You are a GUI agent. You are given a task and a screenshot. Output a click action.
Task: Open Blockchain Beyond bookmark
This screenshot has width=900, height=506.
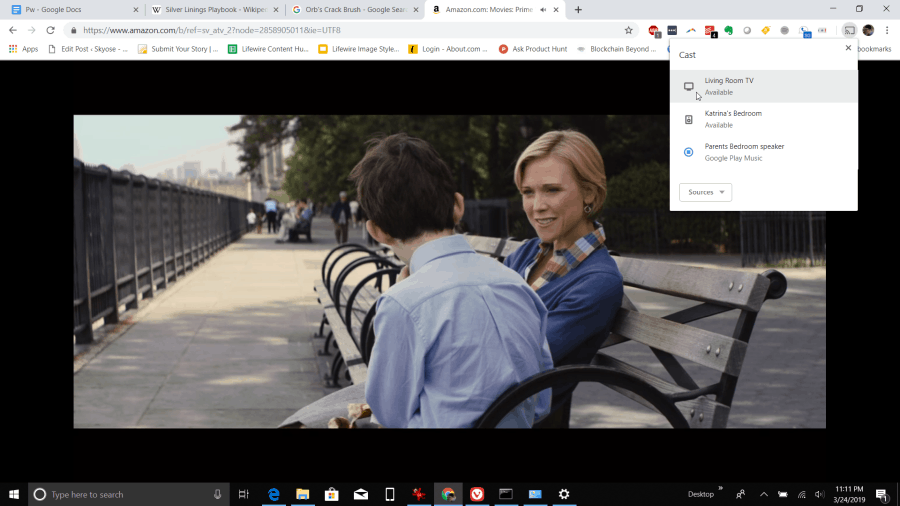click(x=616, y=49)
